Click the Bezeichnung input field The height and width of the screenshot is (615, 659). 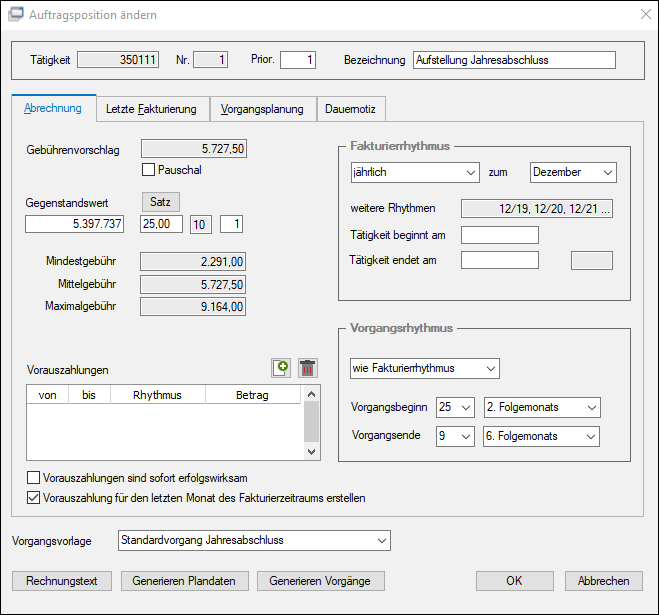(514, 60)
